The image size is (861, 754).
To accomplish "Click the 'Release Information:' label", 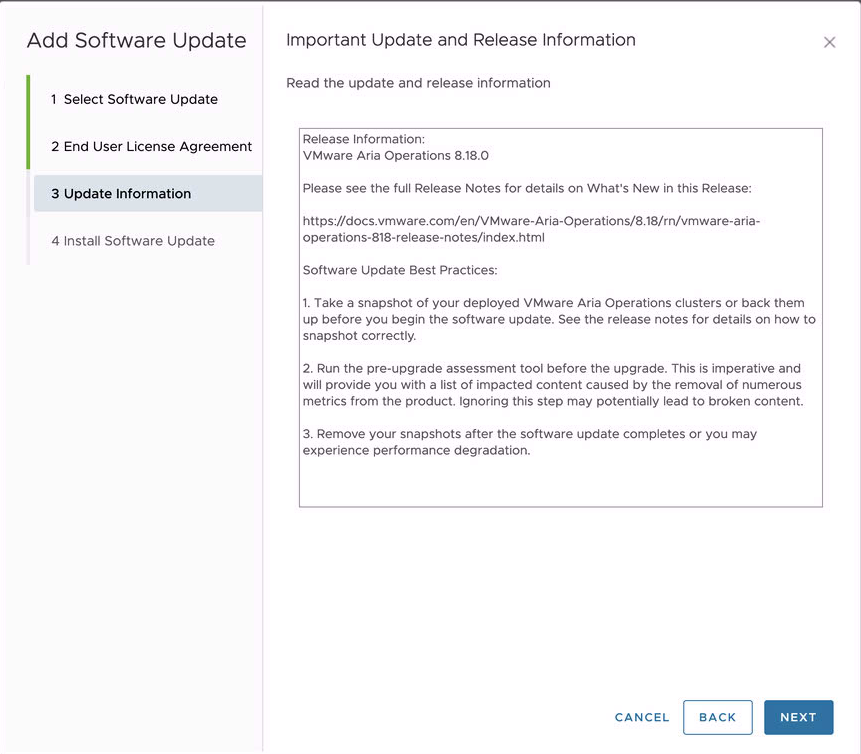I will [364, 139].
